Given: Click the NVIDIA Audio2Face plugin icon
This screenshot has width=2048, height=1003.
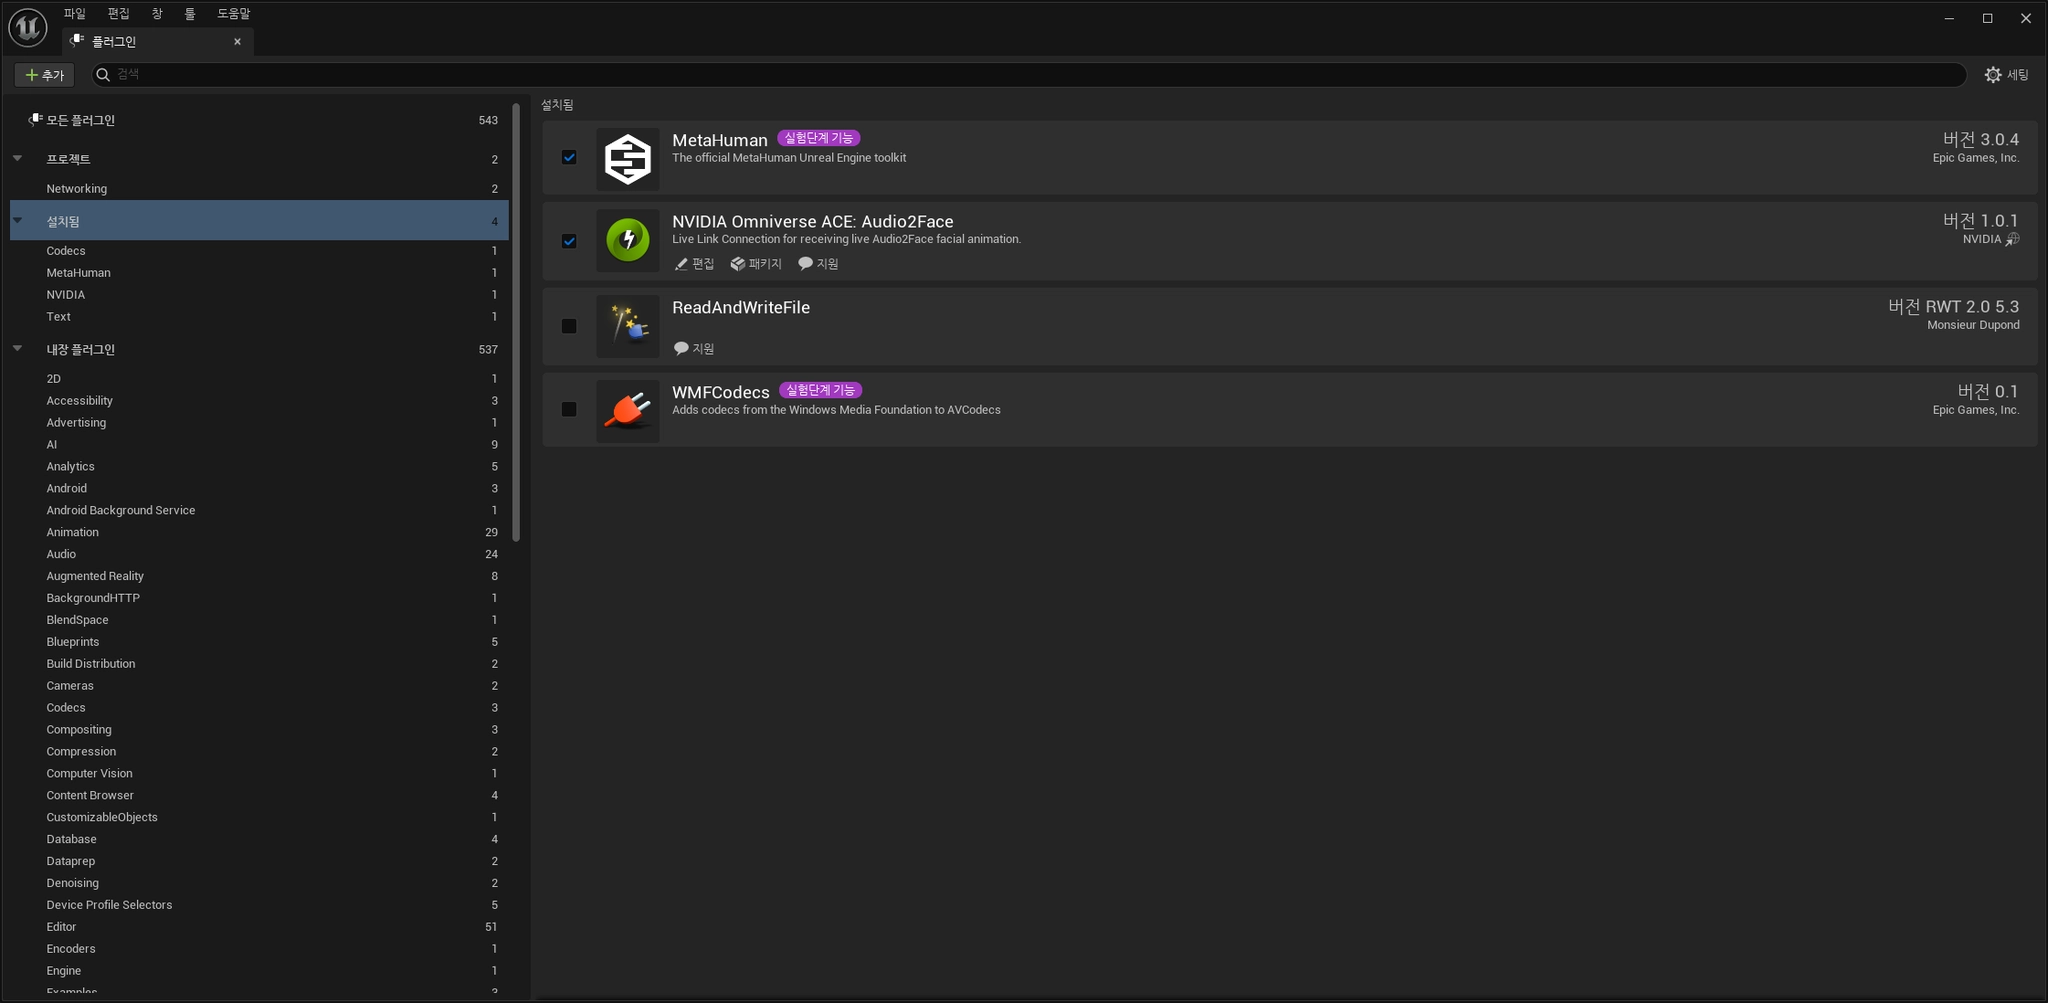Looking at the screenshot, I should click(628, 240).
